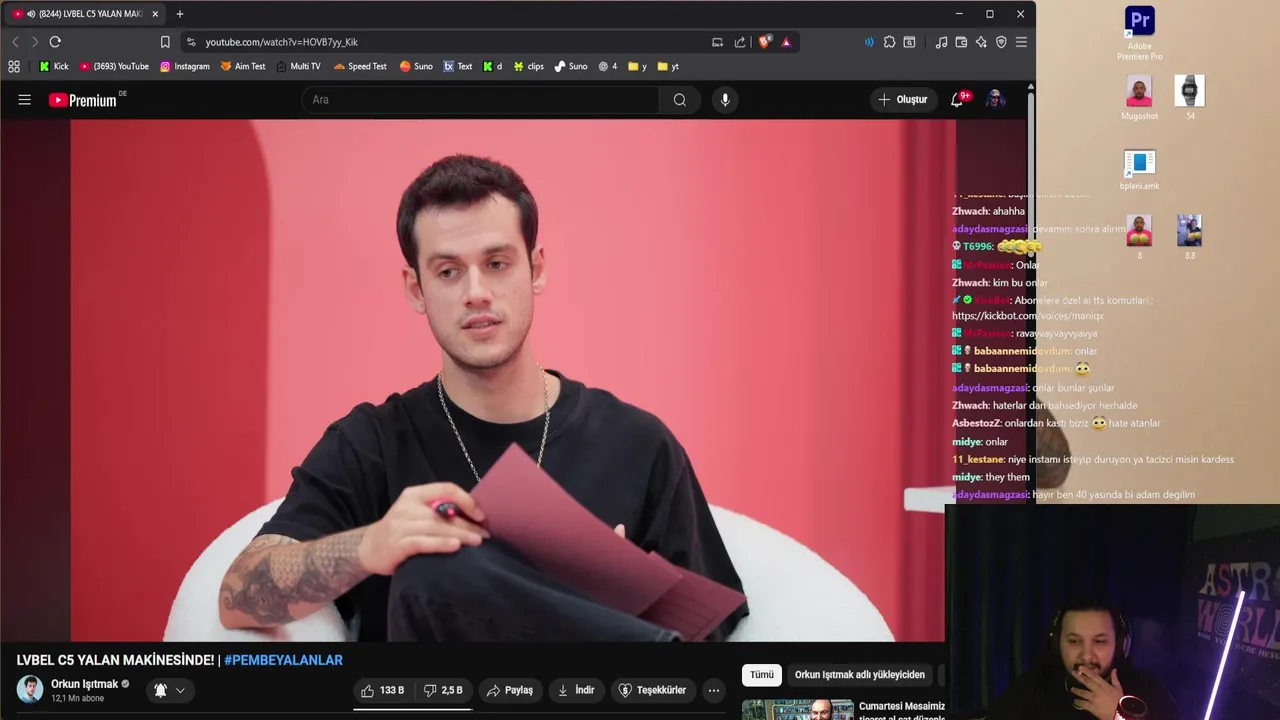Dislike the video with 2,5 B thumbs-down

pyautogui.click(x=443, y=690)
